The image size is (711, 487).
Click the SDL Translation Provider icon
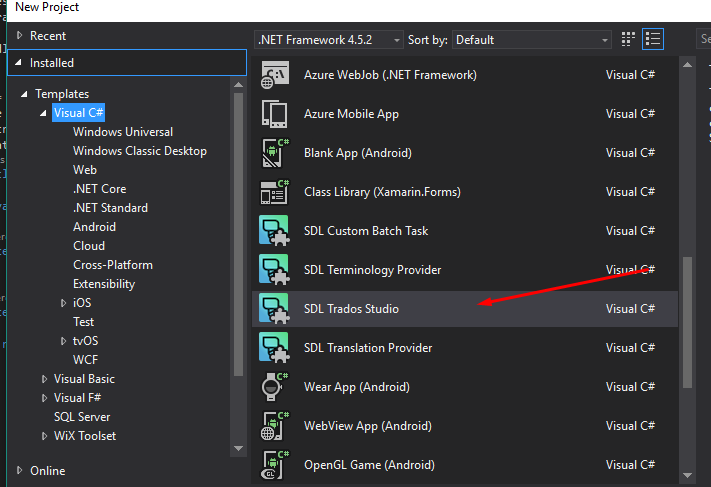[x=274, y=348]
